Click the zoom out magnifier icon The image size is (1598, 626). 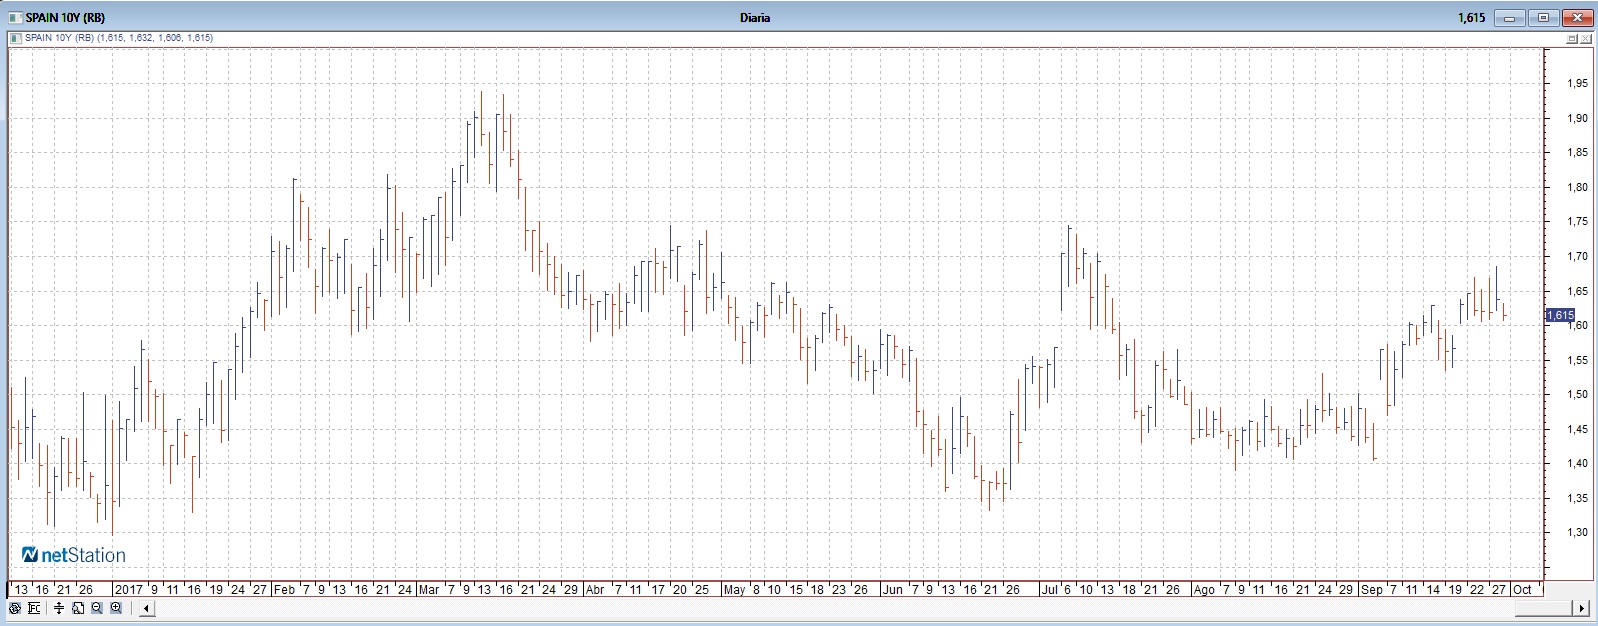97,608
